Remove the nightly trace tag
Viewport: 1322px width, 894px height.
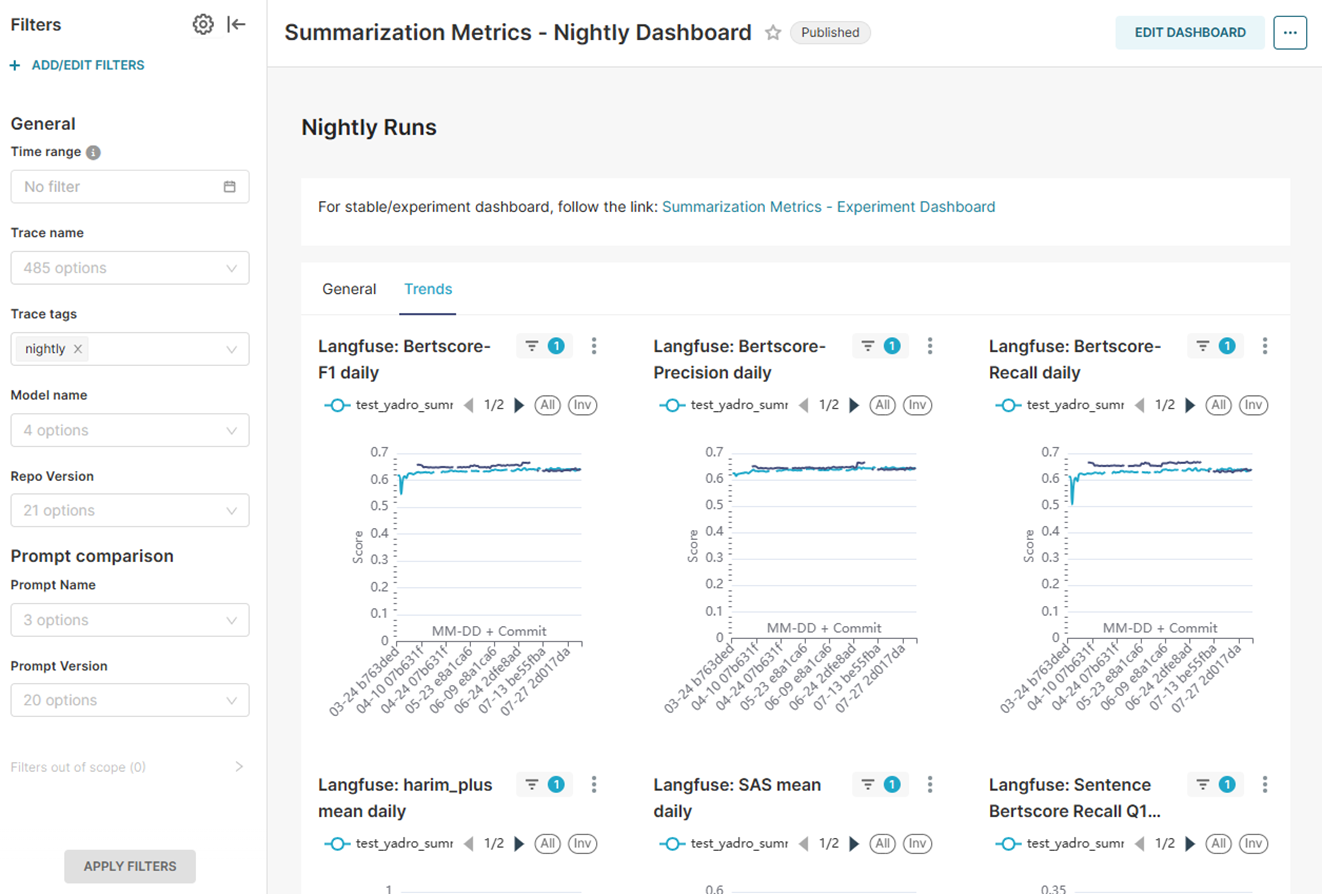pos(78,349)
